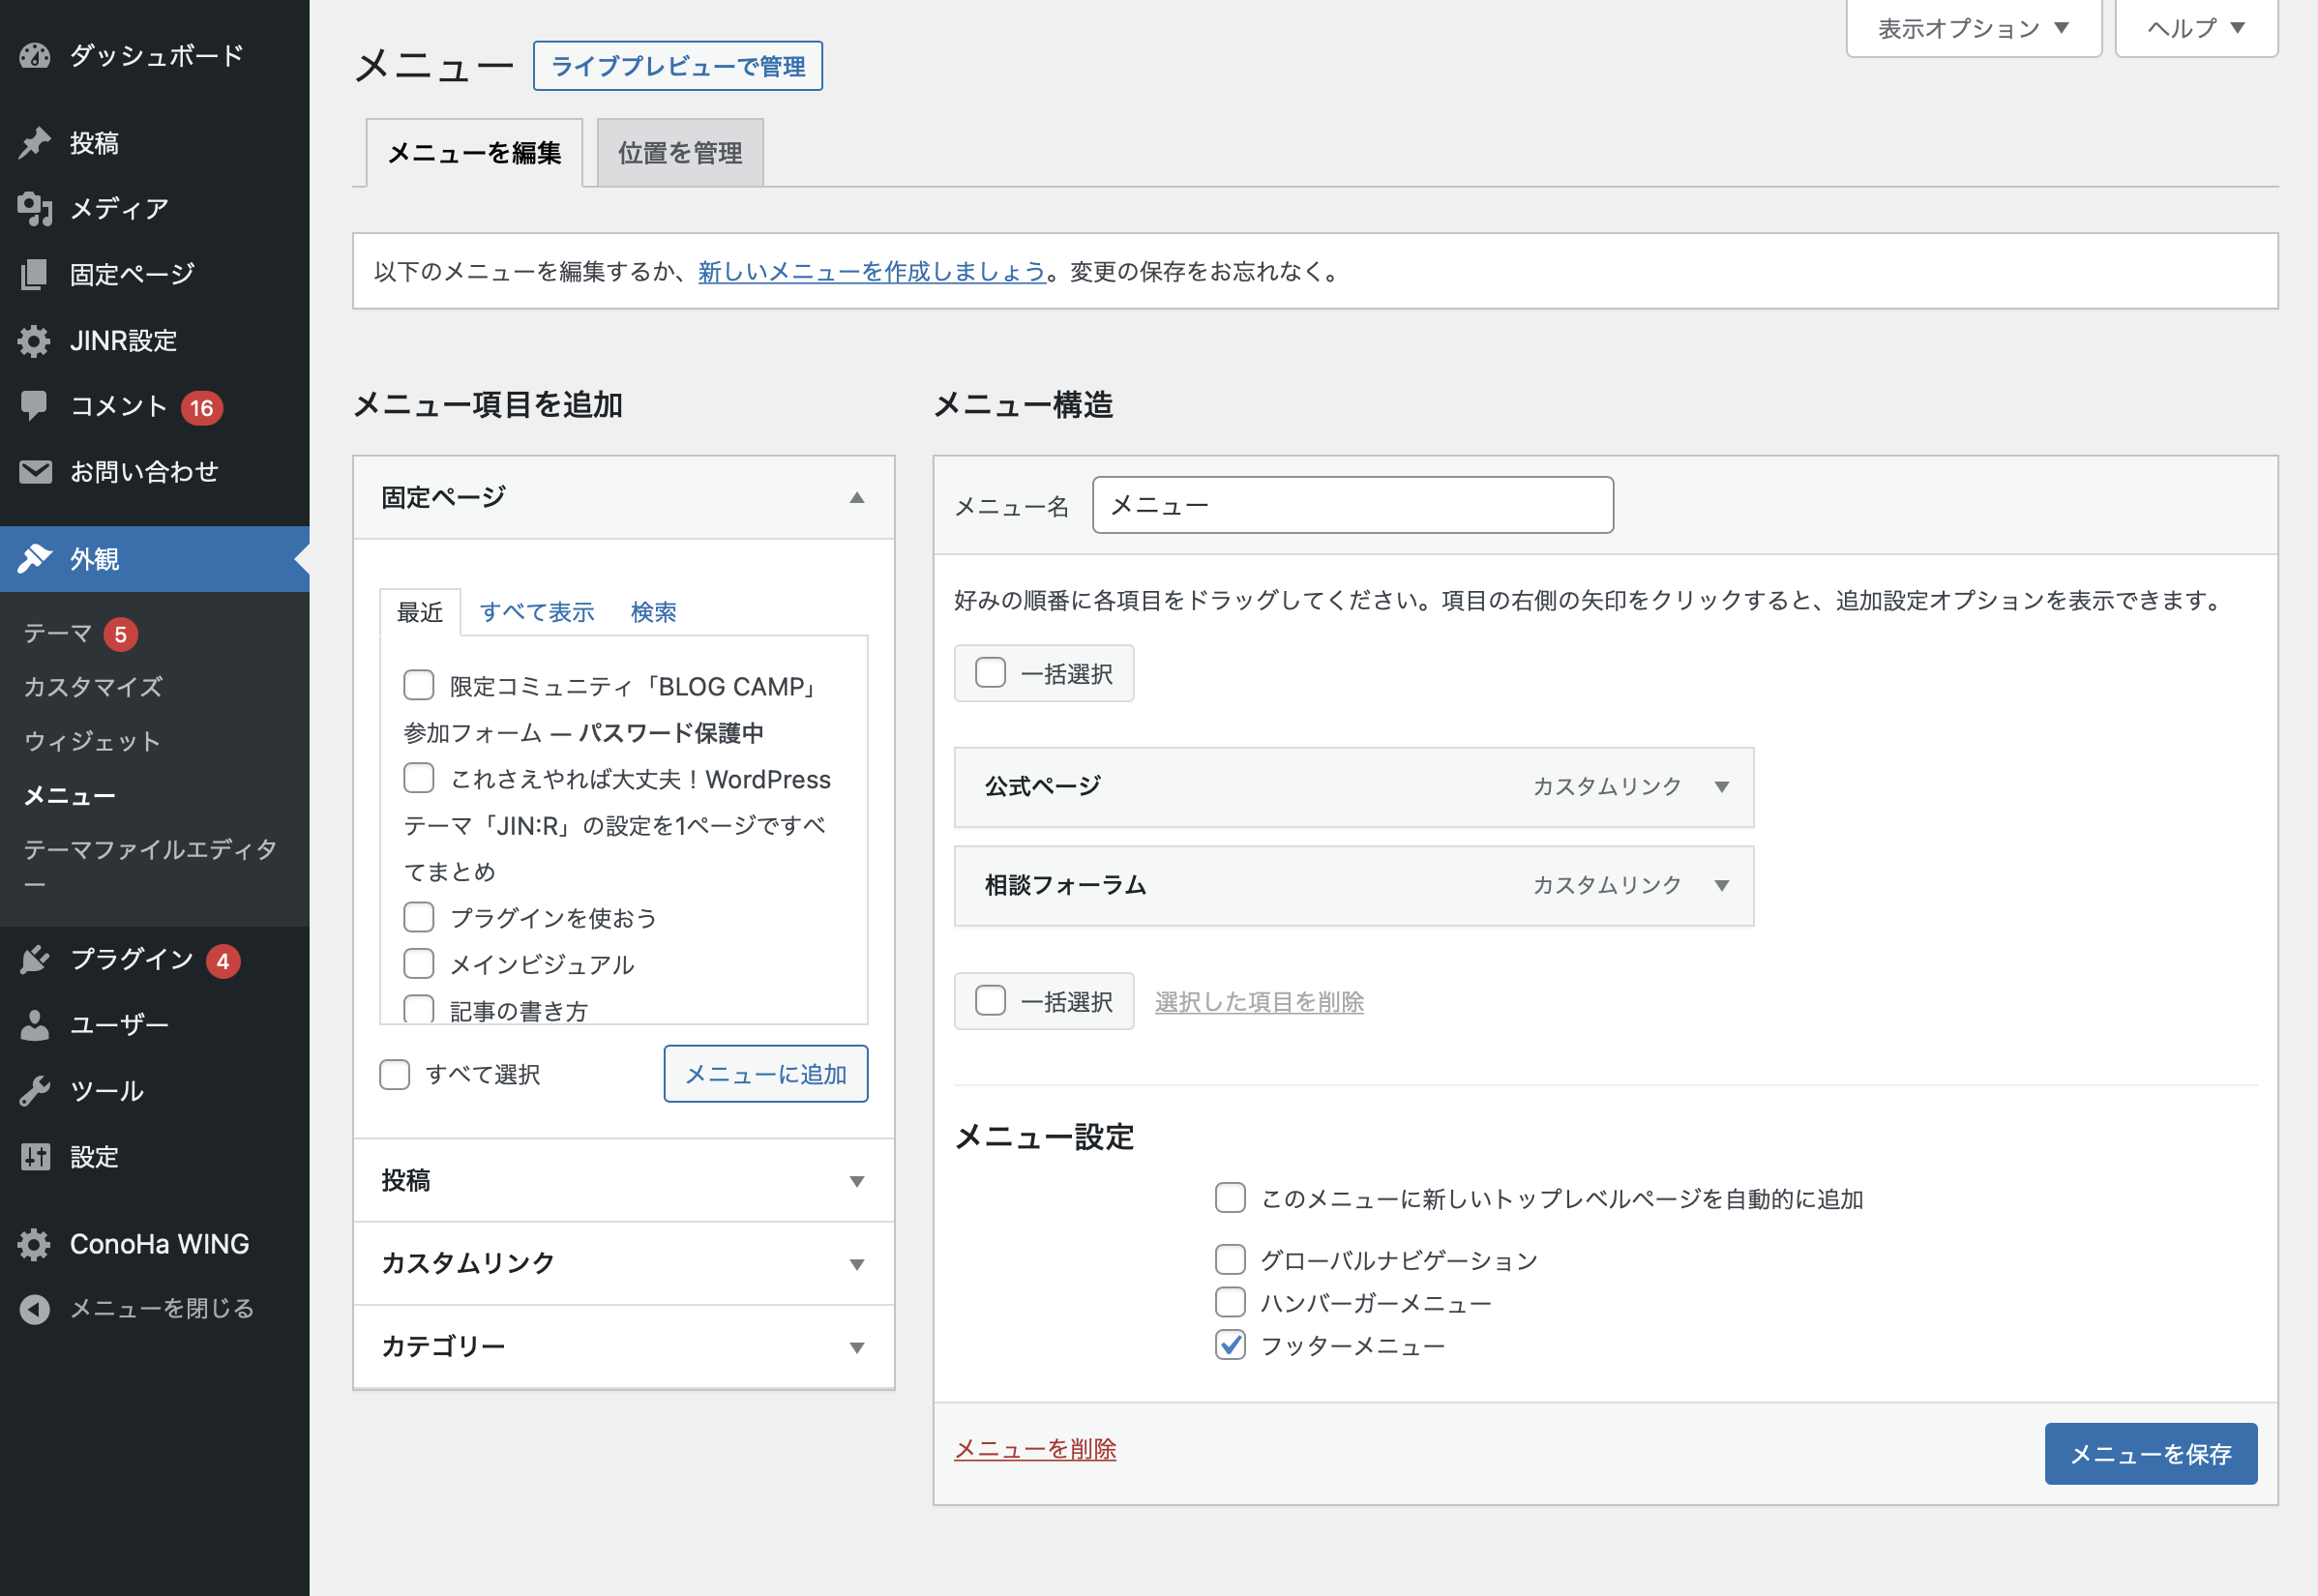The height and width of the screenshot is (1596, 2318).
Task: Click the JINR設定 gear icon
Action: pos(35,341)
